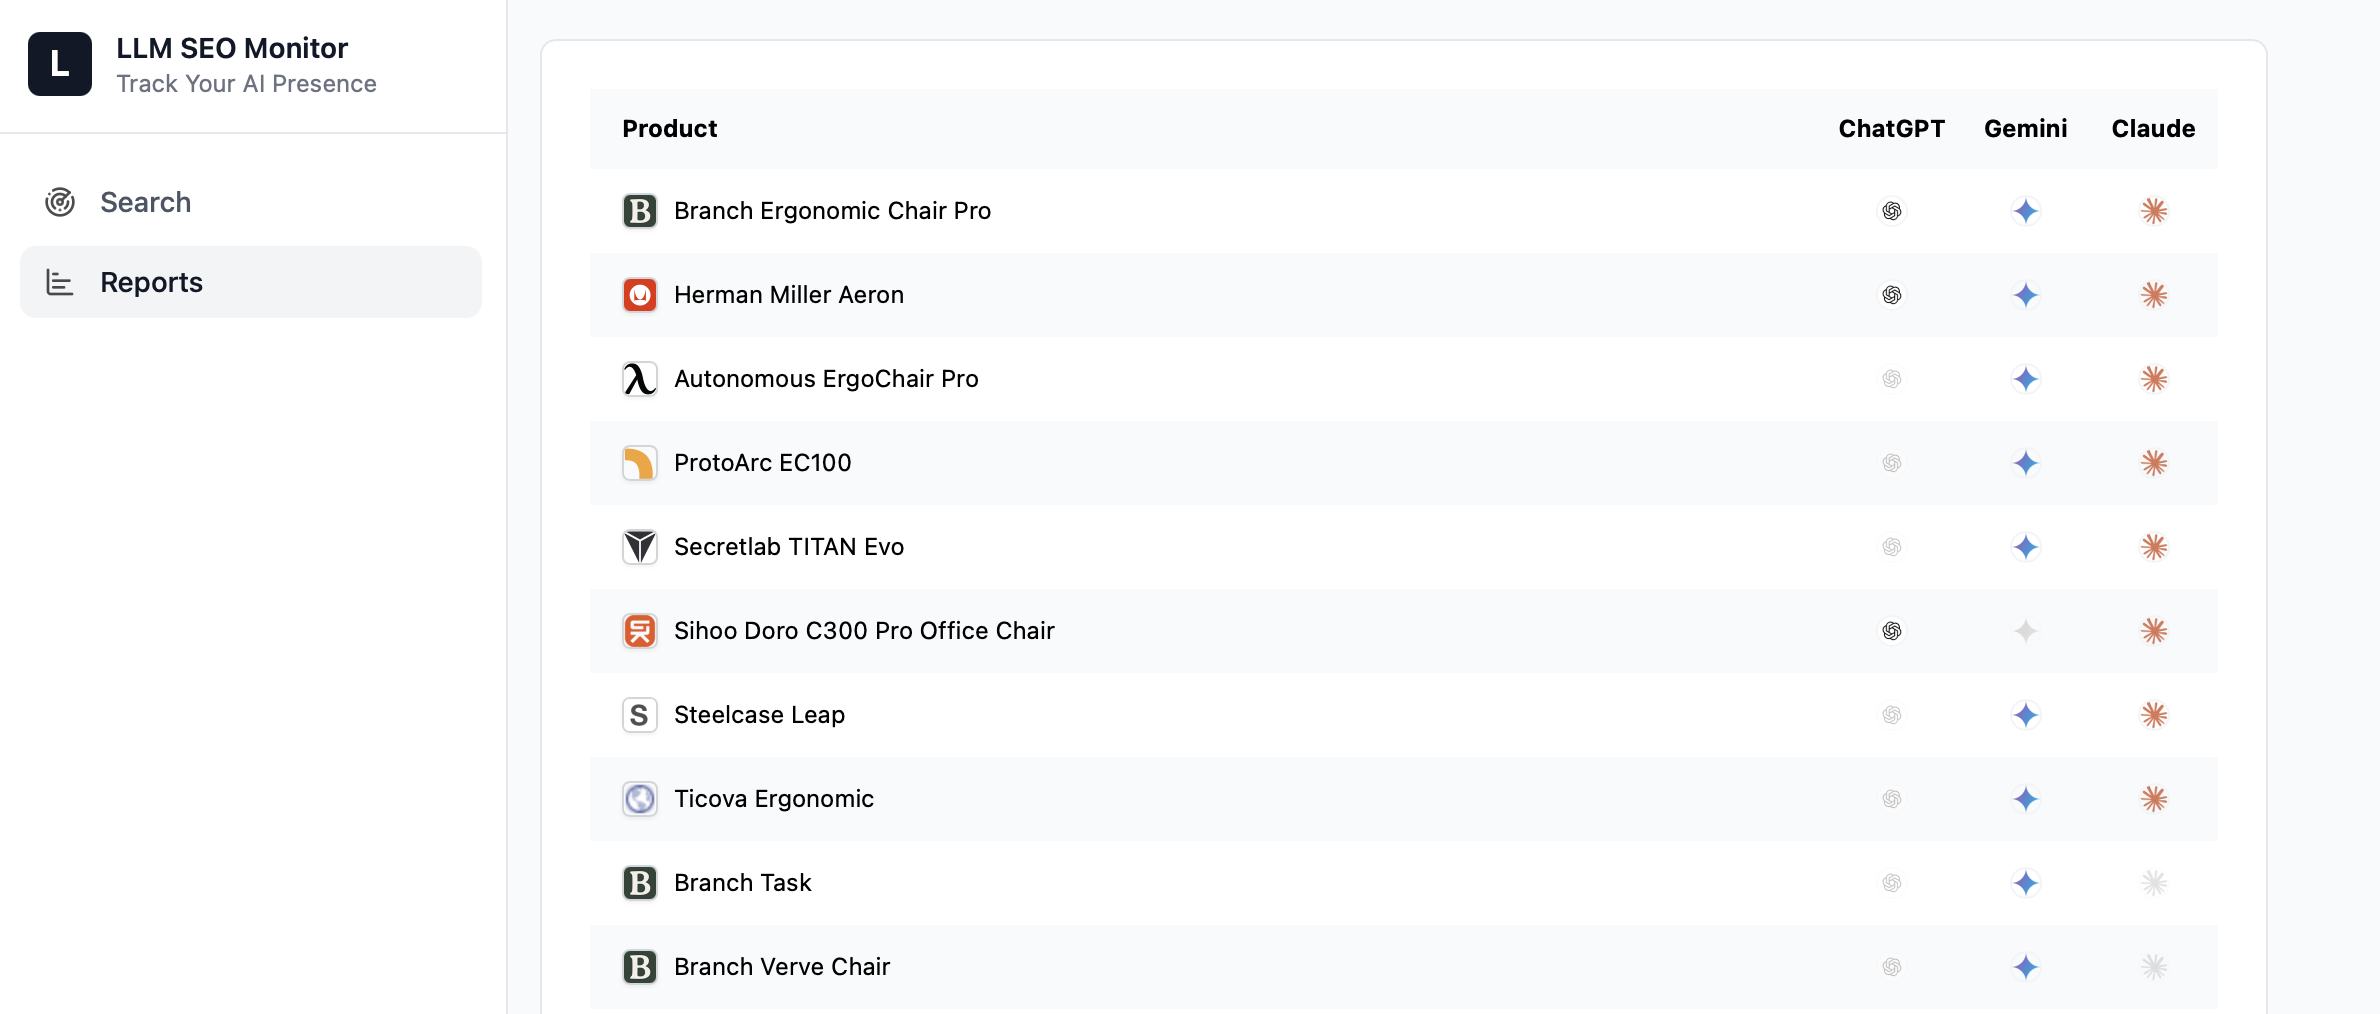
Task: Open the Search page in sidebar
Action: coord(145,202)
